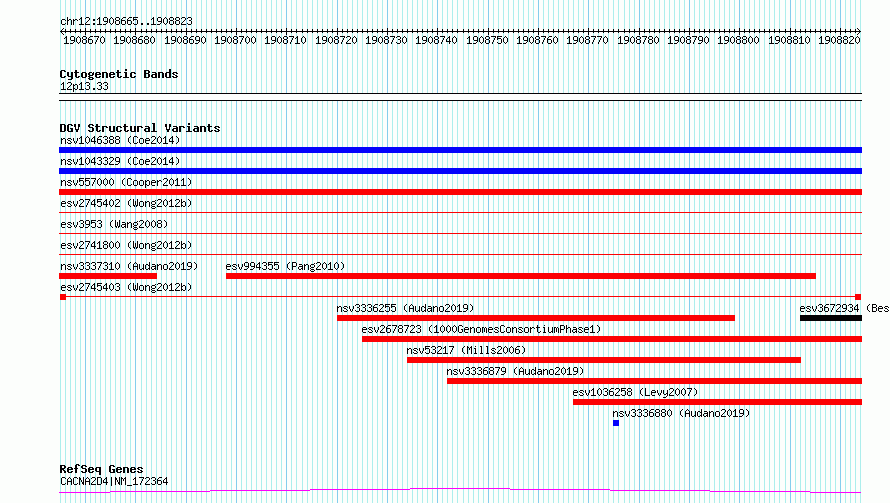Click the left red end block of esv2745403
The image size is (890, 503).
[x=63, y=297]
